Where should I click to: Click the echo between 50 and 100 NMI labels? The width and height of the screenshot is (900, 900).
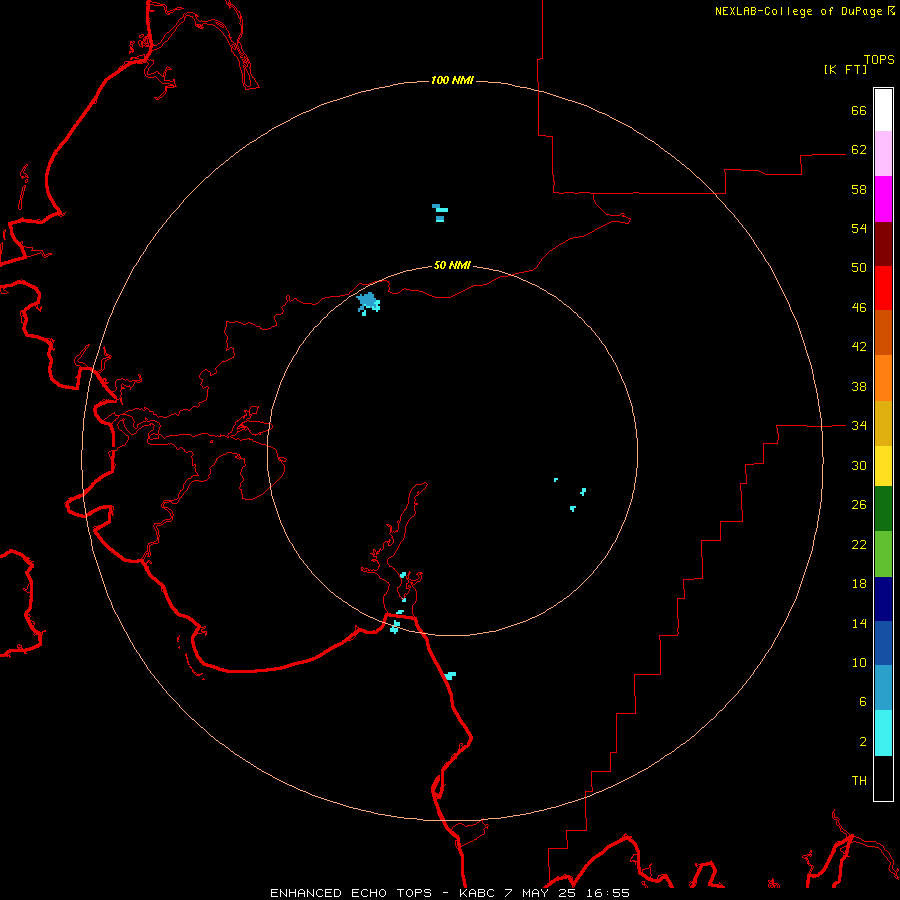[440, 212]
